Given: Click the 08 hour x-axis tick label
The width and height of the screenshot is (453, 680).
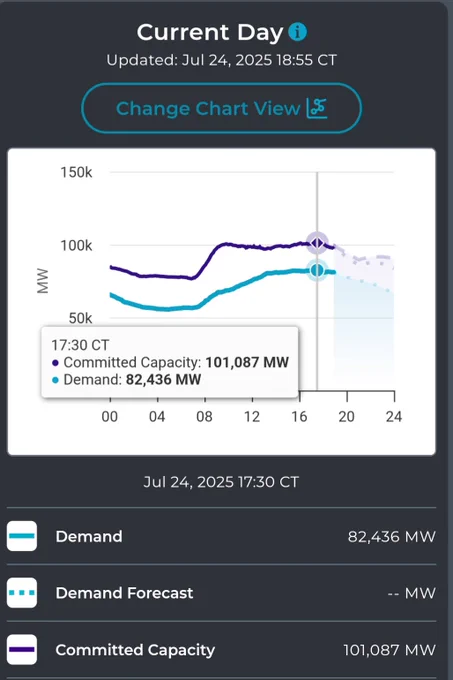Looking at the screenshot, I should 204,417.
